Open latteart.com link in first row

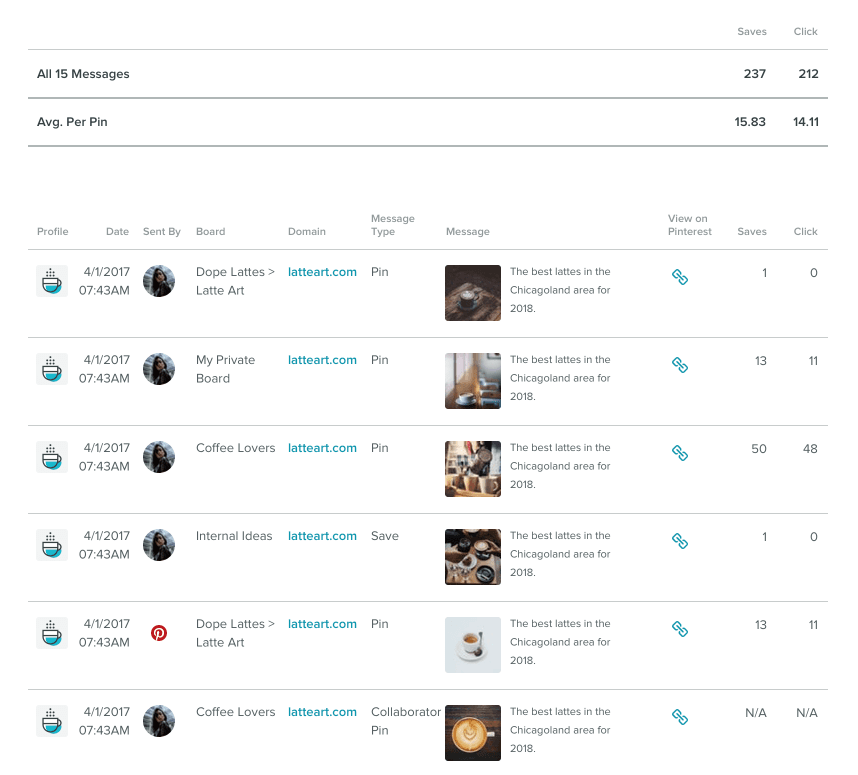pos(322,272)
